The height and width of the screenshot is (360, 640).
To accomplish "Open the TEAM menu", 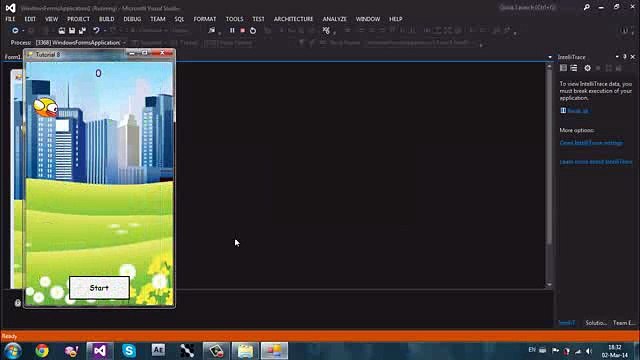I will (158, 19).
